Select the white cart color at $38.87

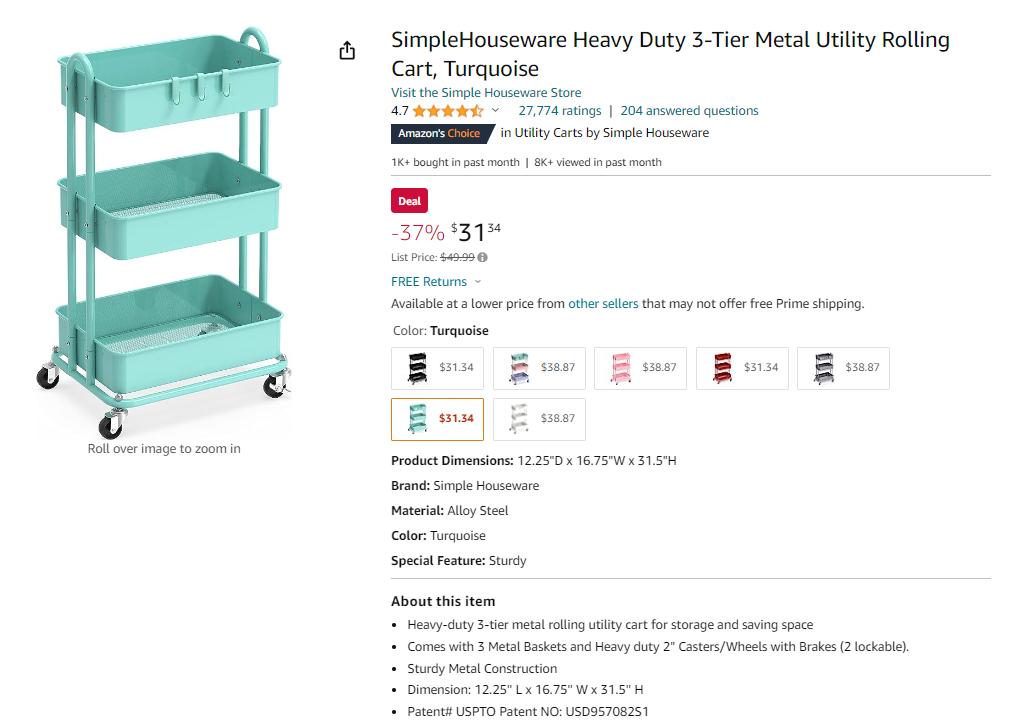coord(539,419)
